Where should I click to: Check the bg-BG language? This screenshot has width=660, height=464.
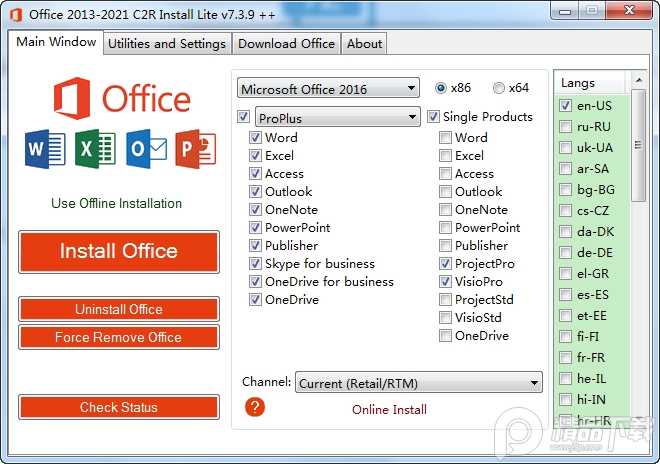tap(565, 189)
